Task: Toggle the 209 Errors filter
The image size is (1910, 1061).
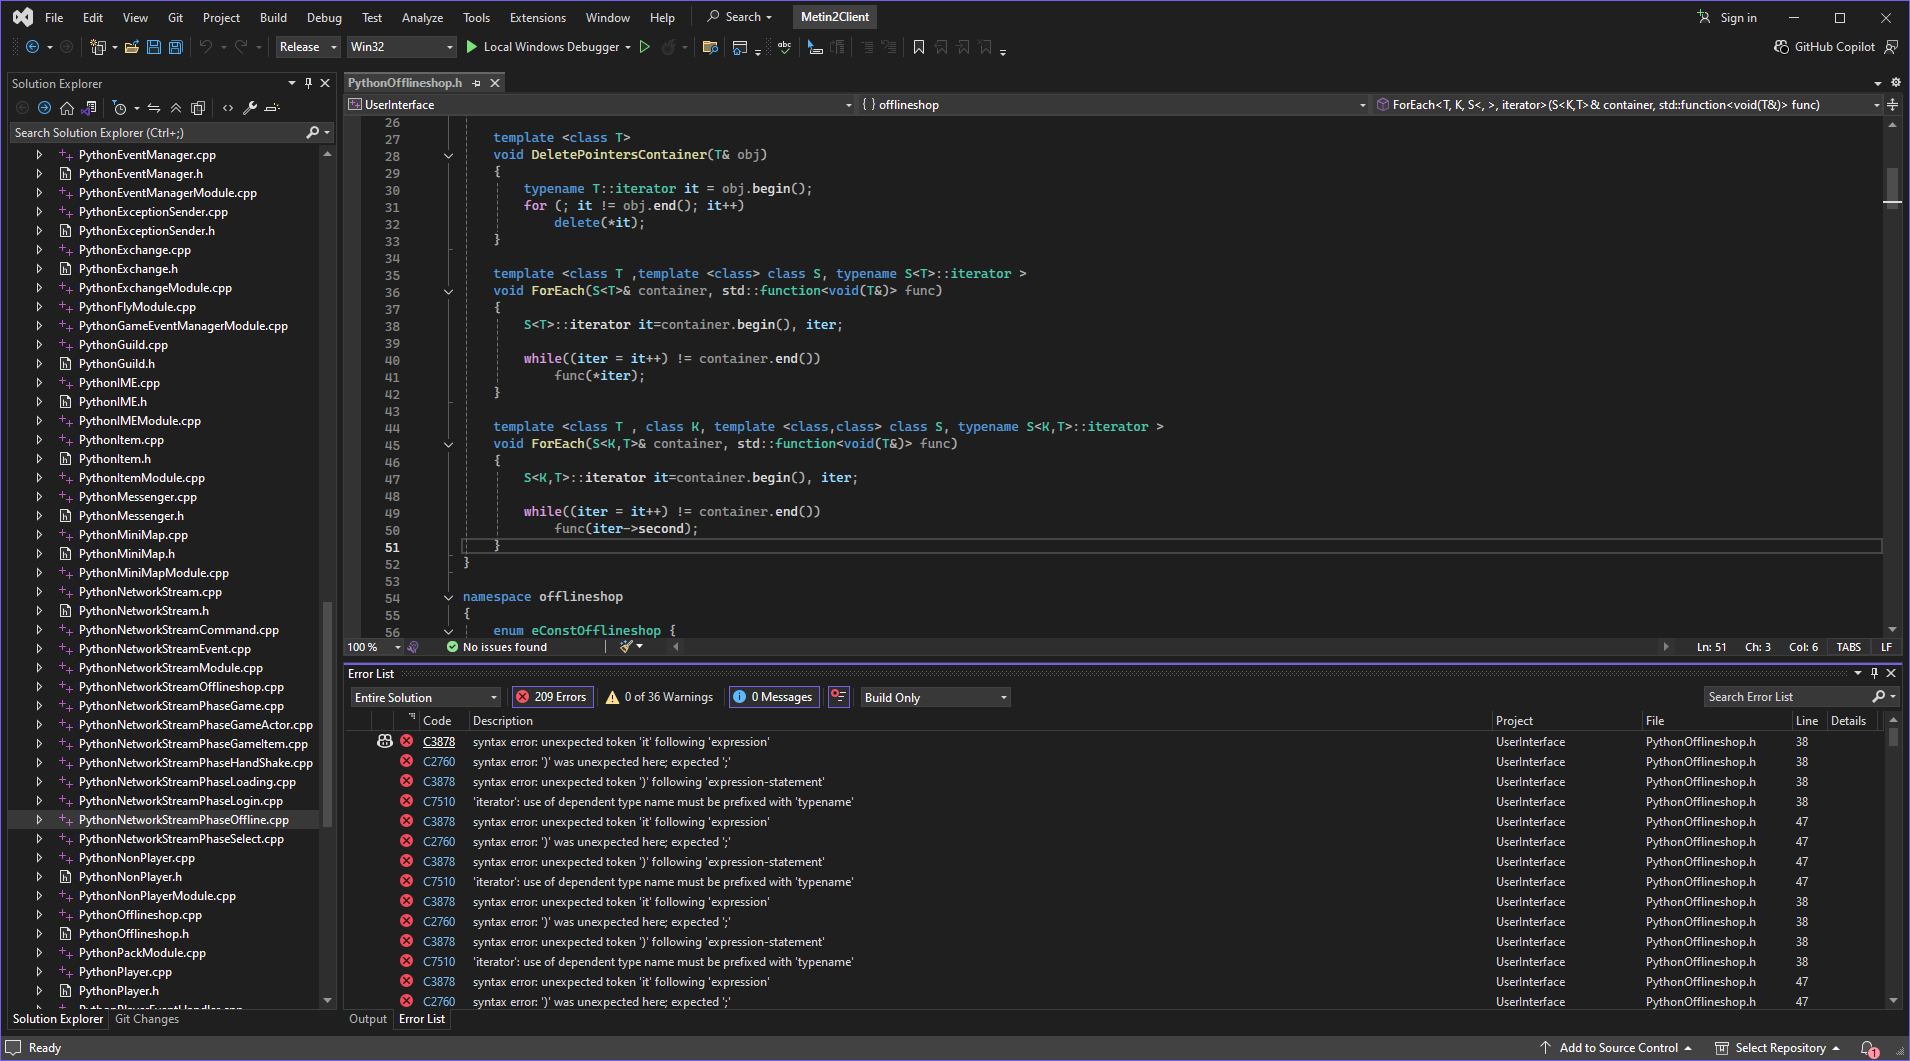Action: pos(551,697)
